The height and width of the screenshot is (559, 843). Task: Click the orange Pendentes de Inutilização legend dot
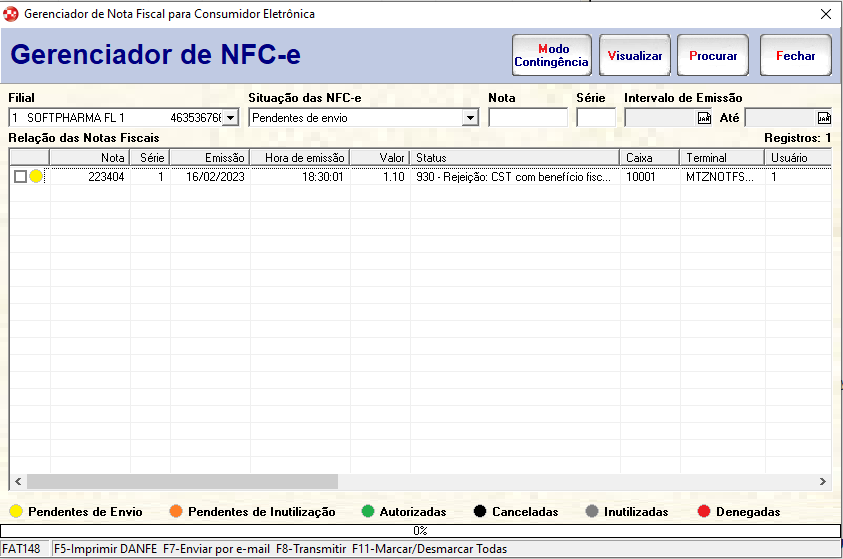176,511
